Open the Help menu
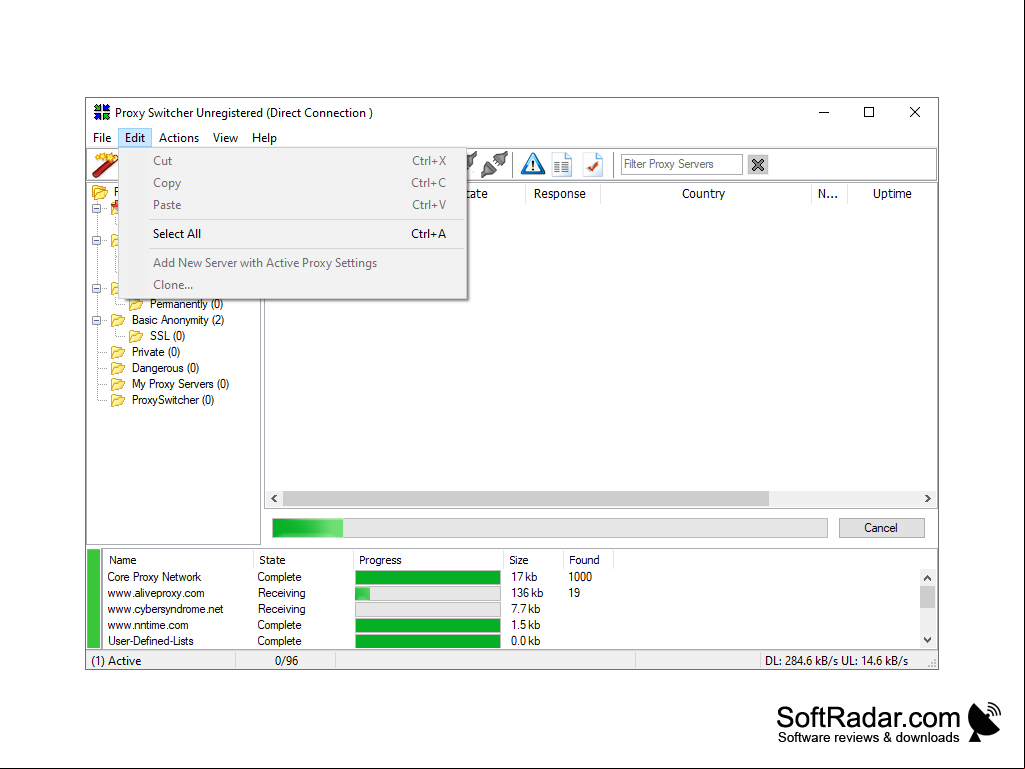Viewport: 1025px width, 769px height. pyautogui.click(x=265, y=138)
